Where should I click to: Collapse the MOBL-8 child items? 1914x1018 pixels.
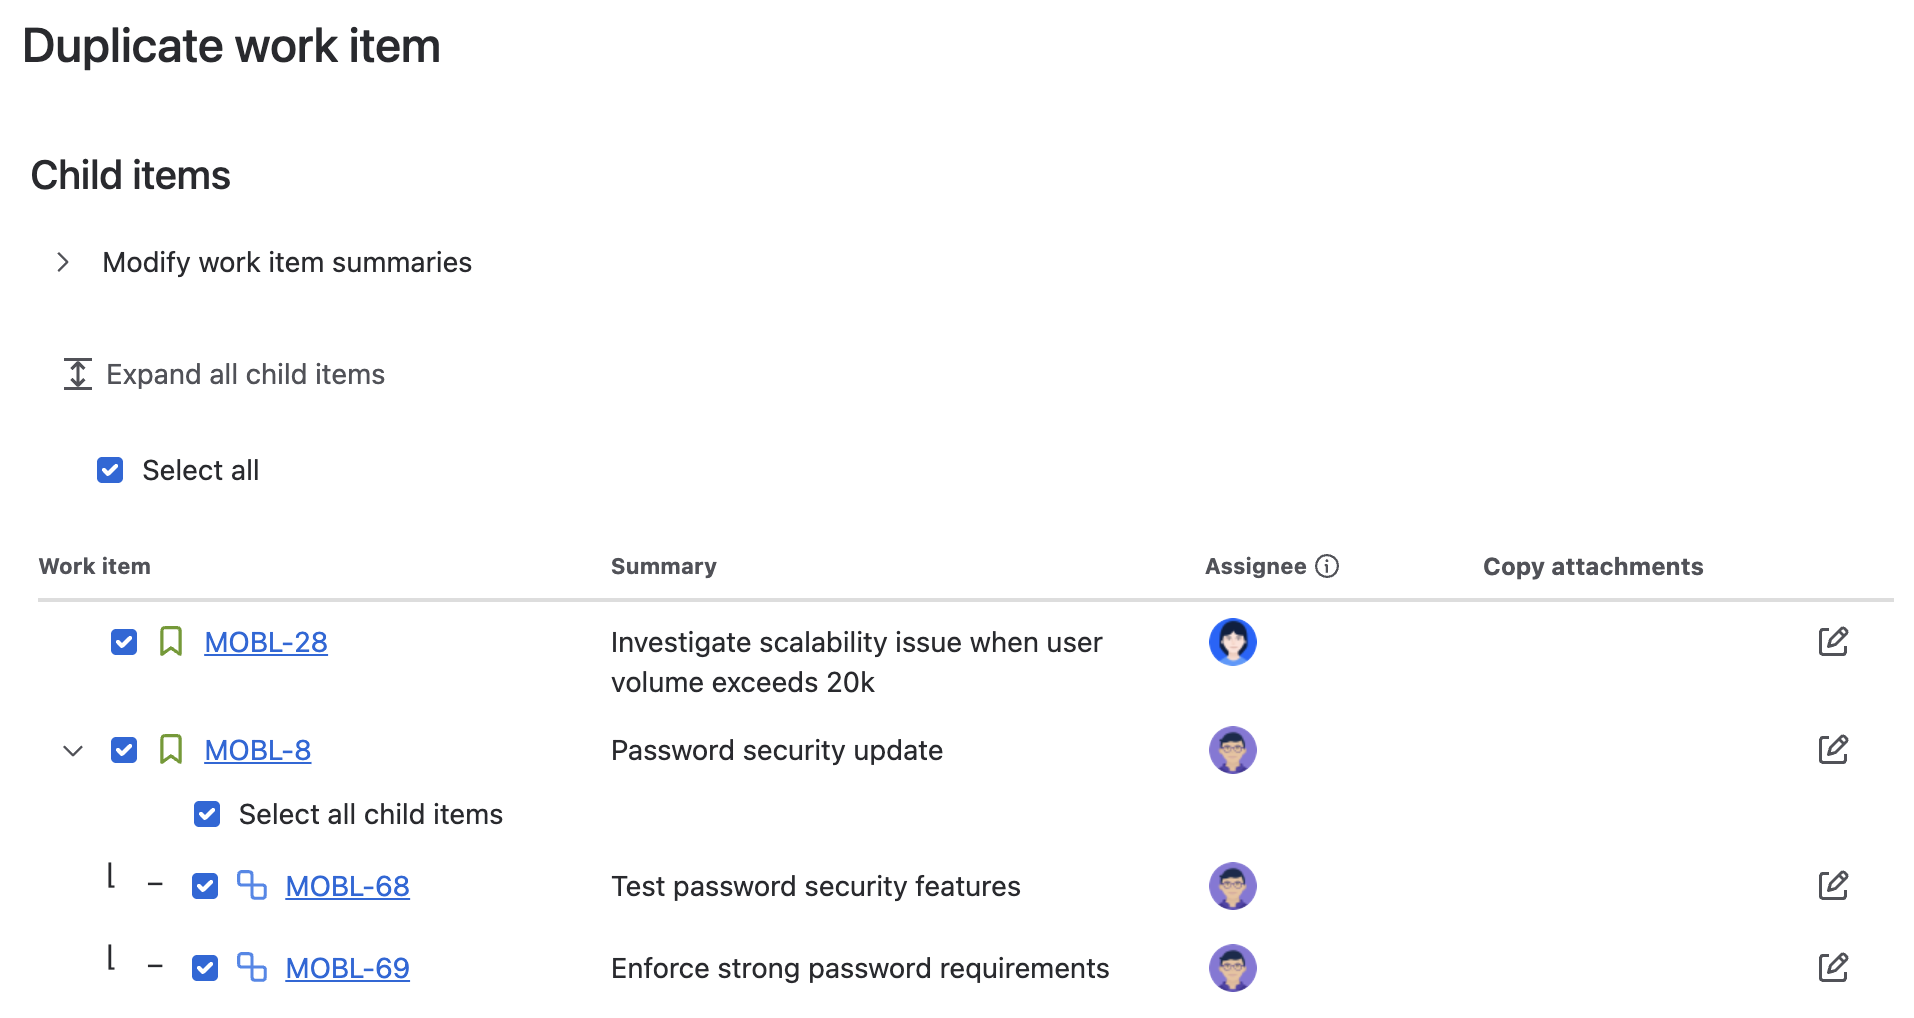(x=73, y=750)
